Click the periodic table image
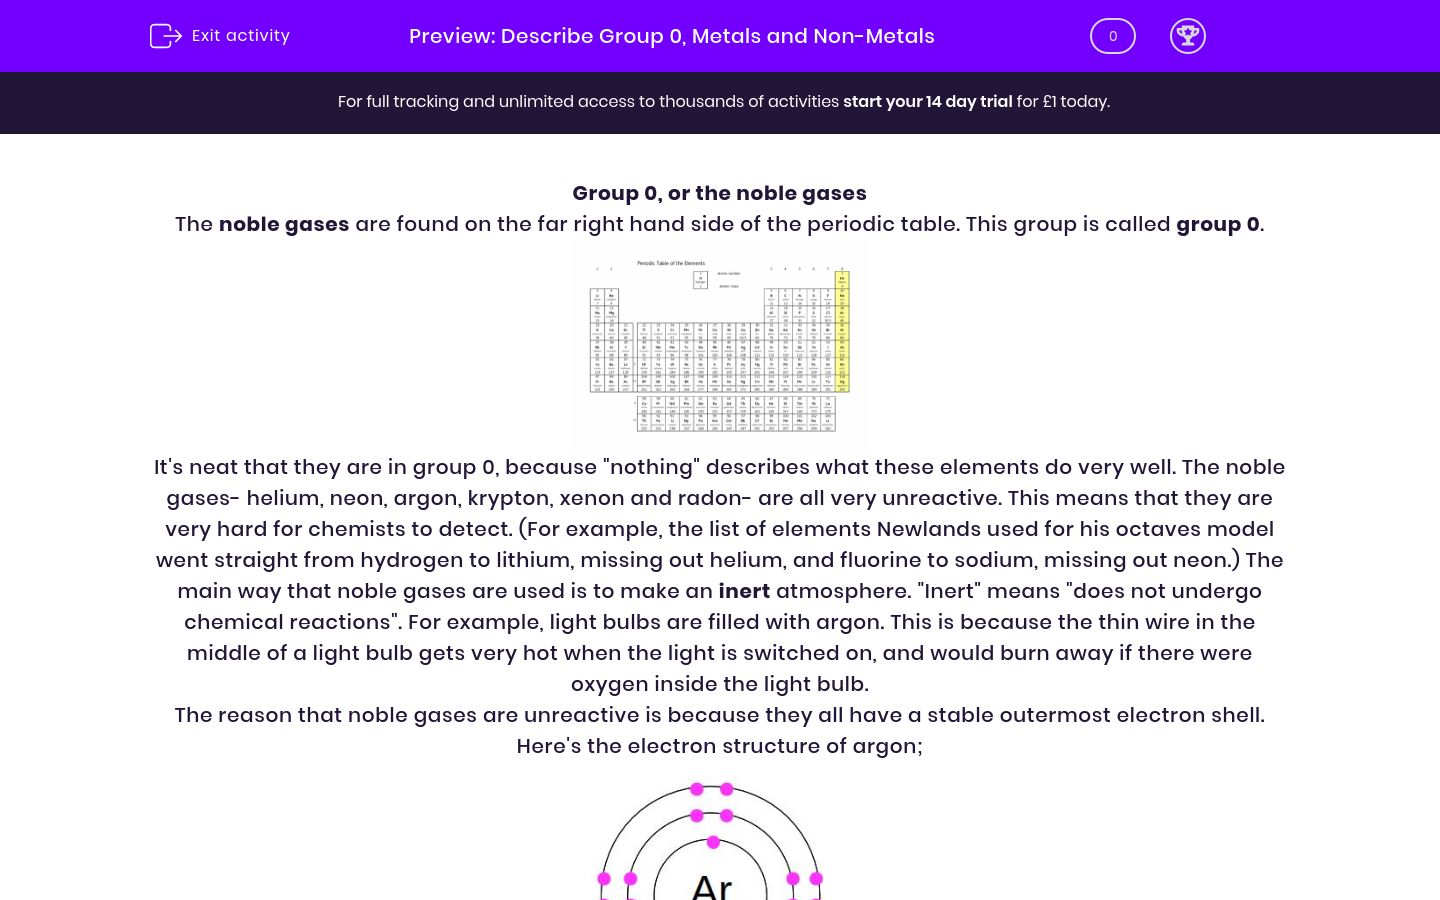The image size is (1440, 900). pyautogui.click(x=720, y=345)
